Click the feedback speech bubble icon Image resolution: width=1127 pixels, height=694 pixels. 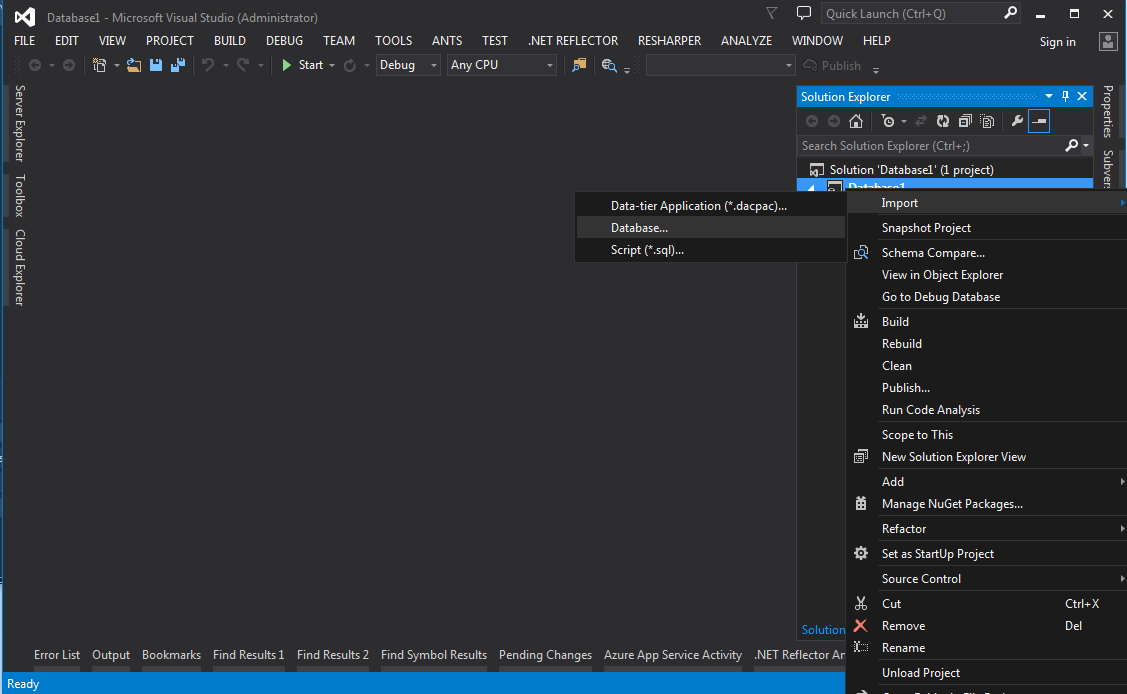pyautogui.click(x=803, y=14)
